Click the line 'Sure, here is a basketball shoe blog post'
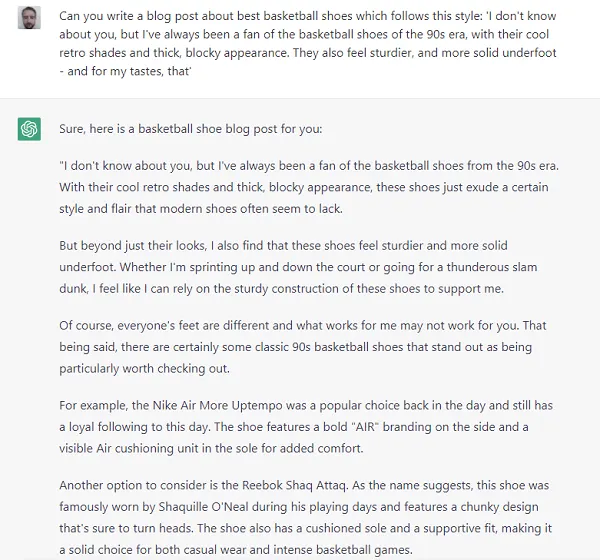This screenshot has height=560, width=600. point(191,129)
